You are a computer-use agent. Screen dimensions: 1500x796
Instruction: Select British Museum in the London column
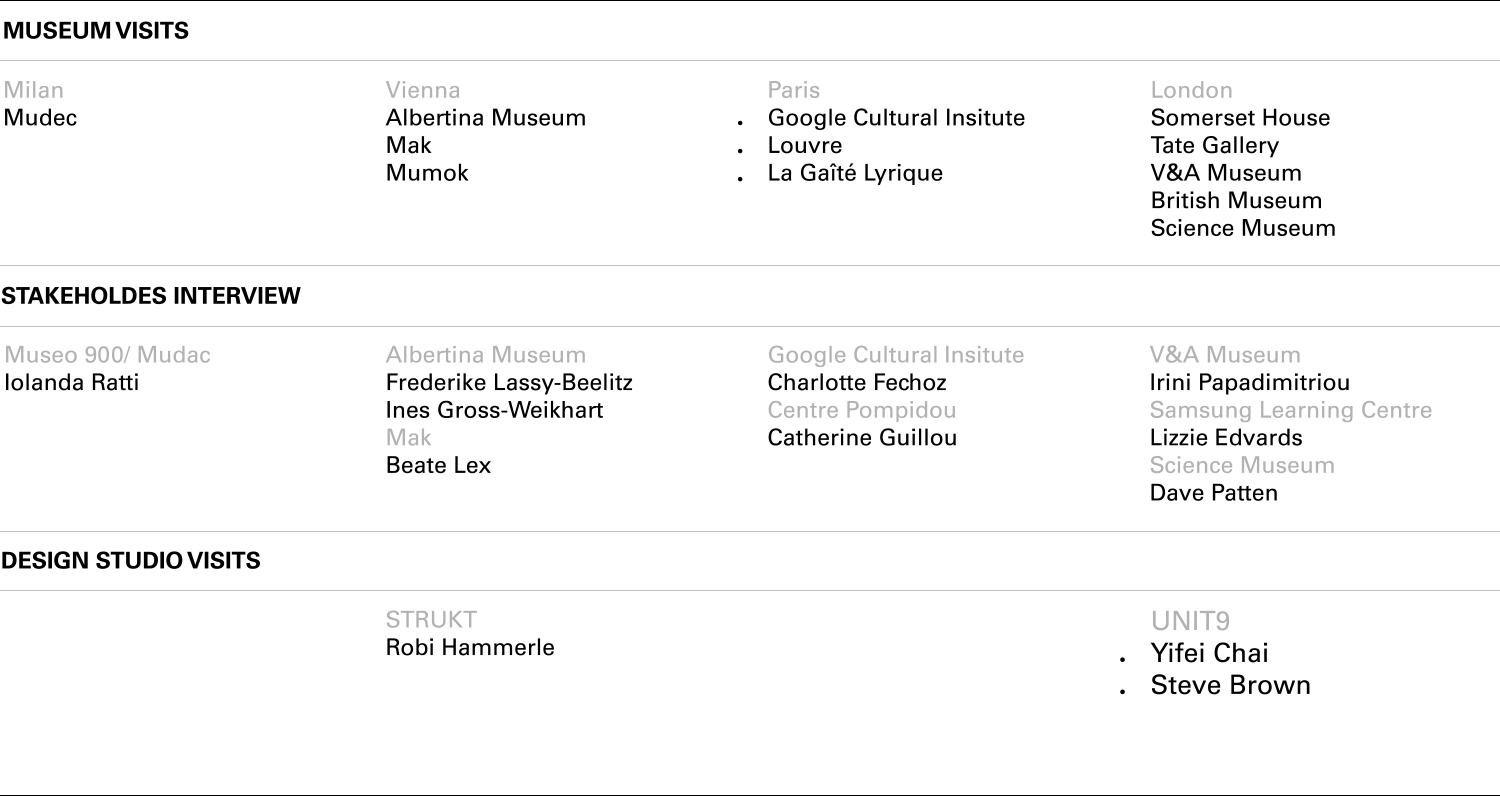coord(1236,201)
